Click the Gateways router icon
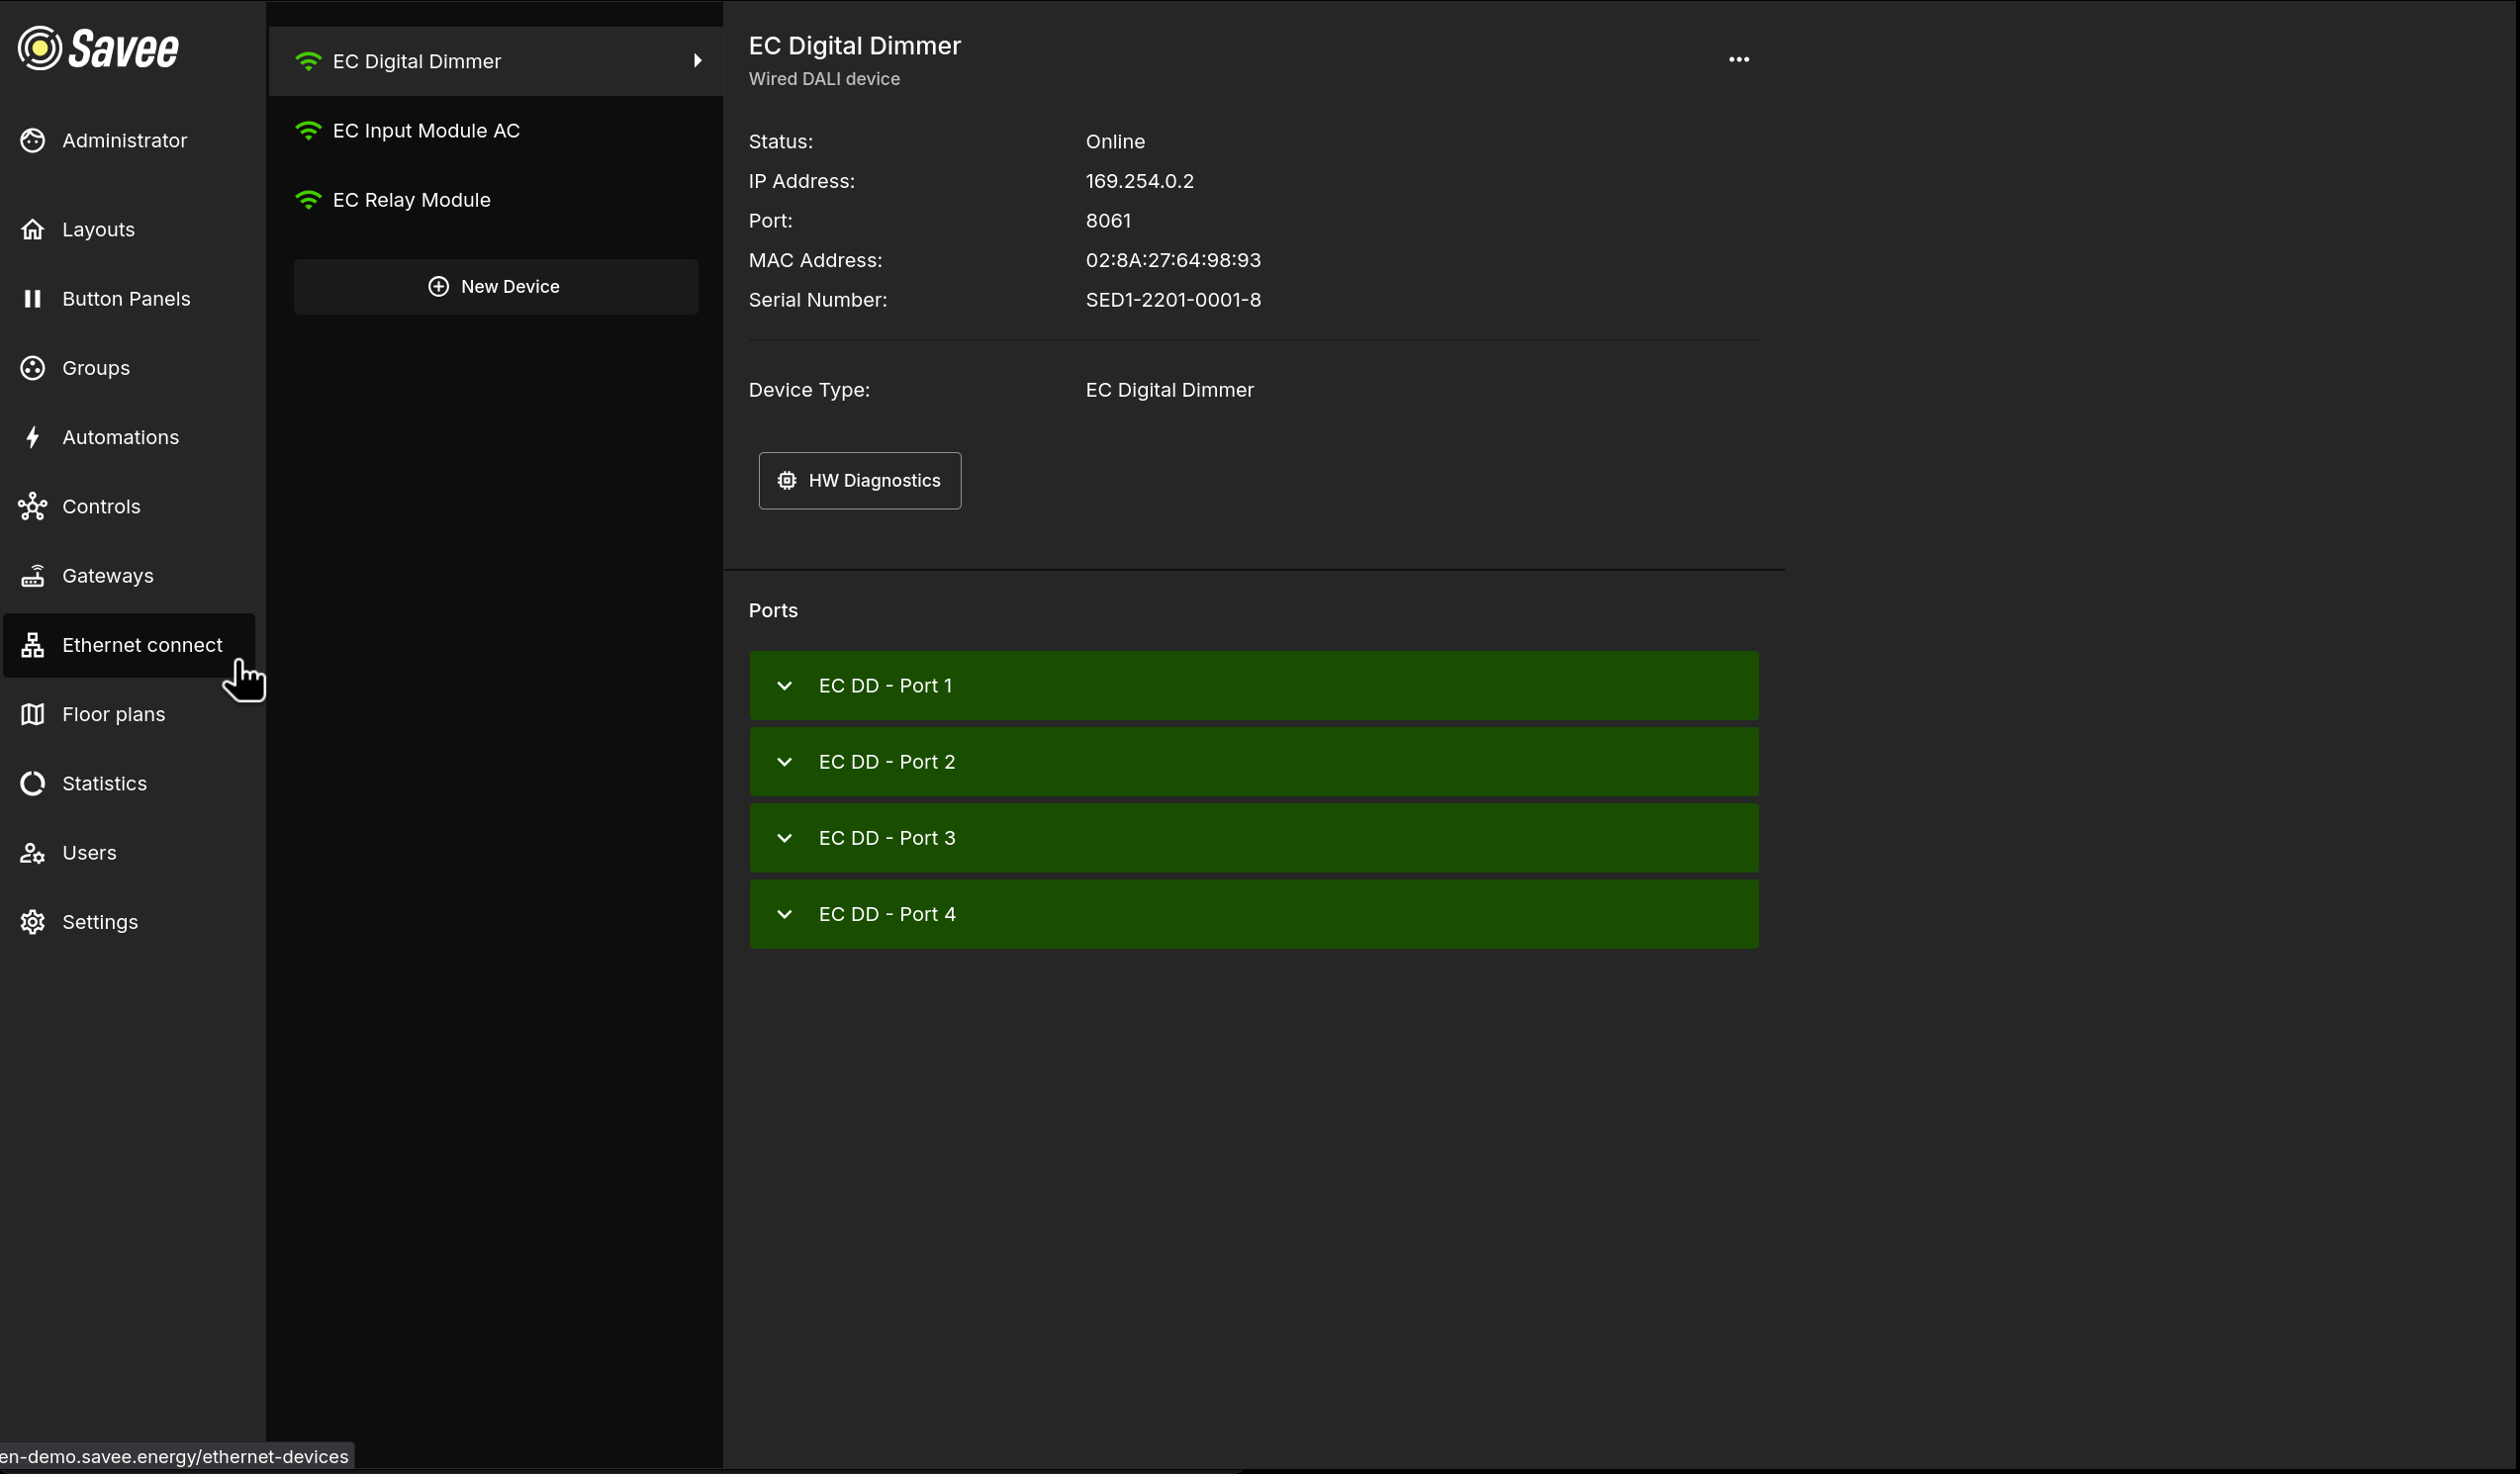The width and height of the screenshot is (2520, 1474). [33, 576]
